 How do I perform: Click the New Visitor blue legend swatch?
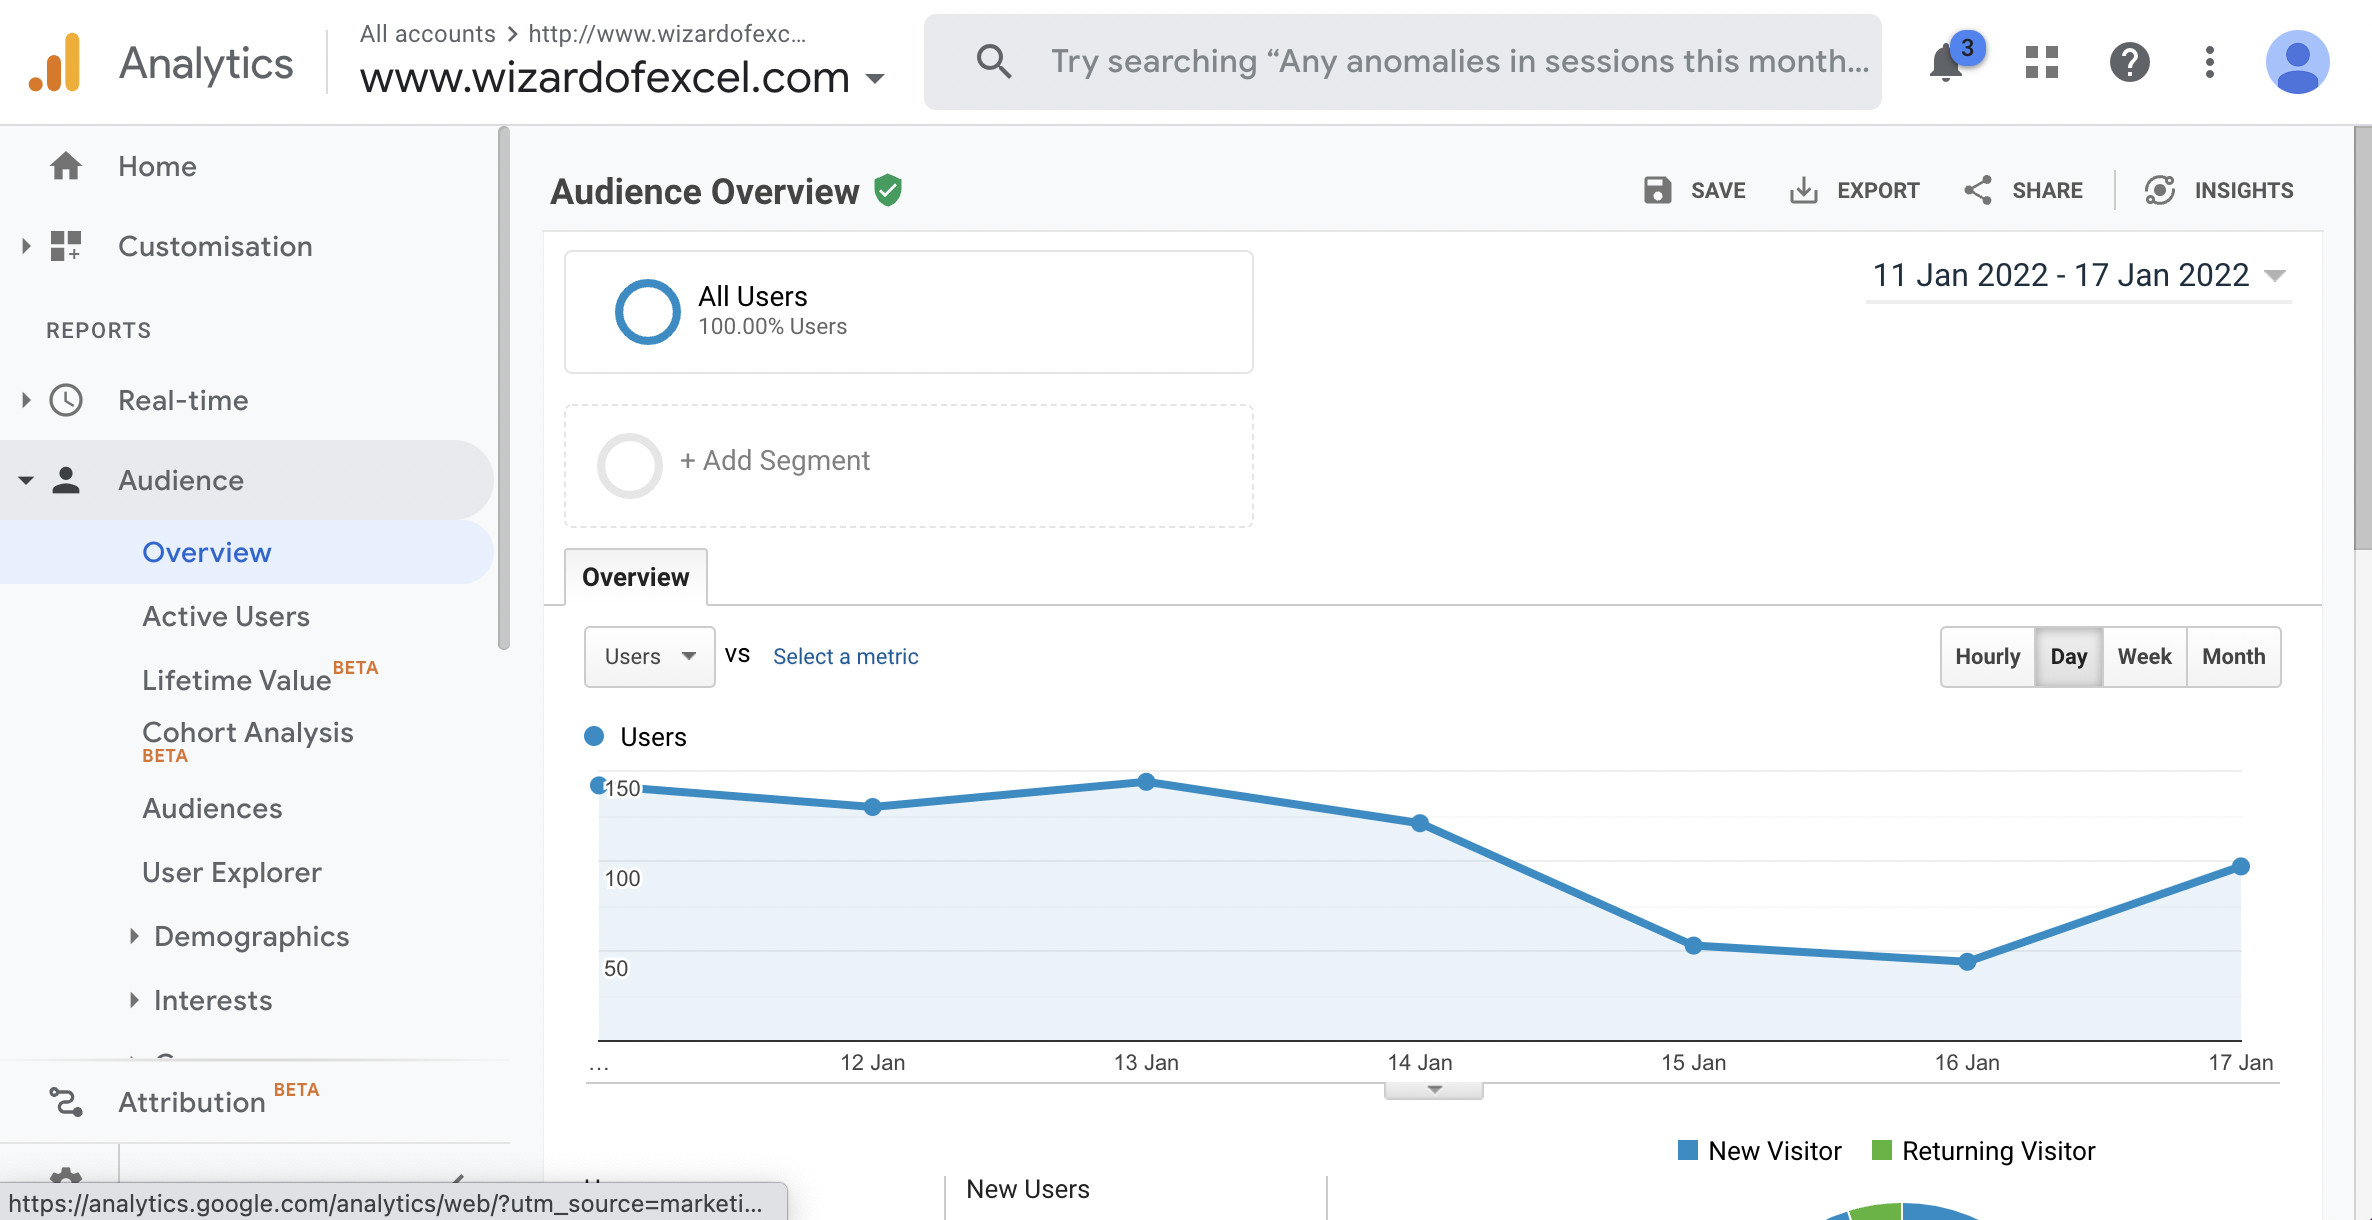click(1688, 1150)
